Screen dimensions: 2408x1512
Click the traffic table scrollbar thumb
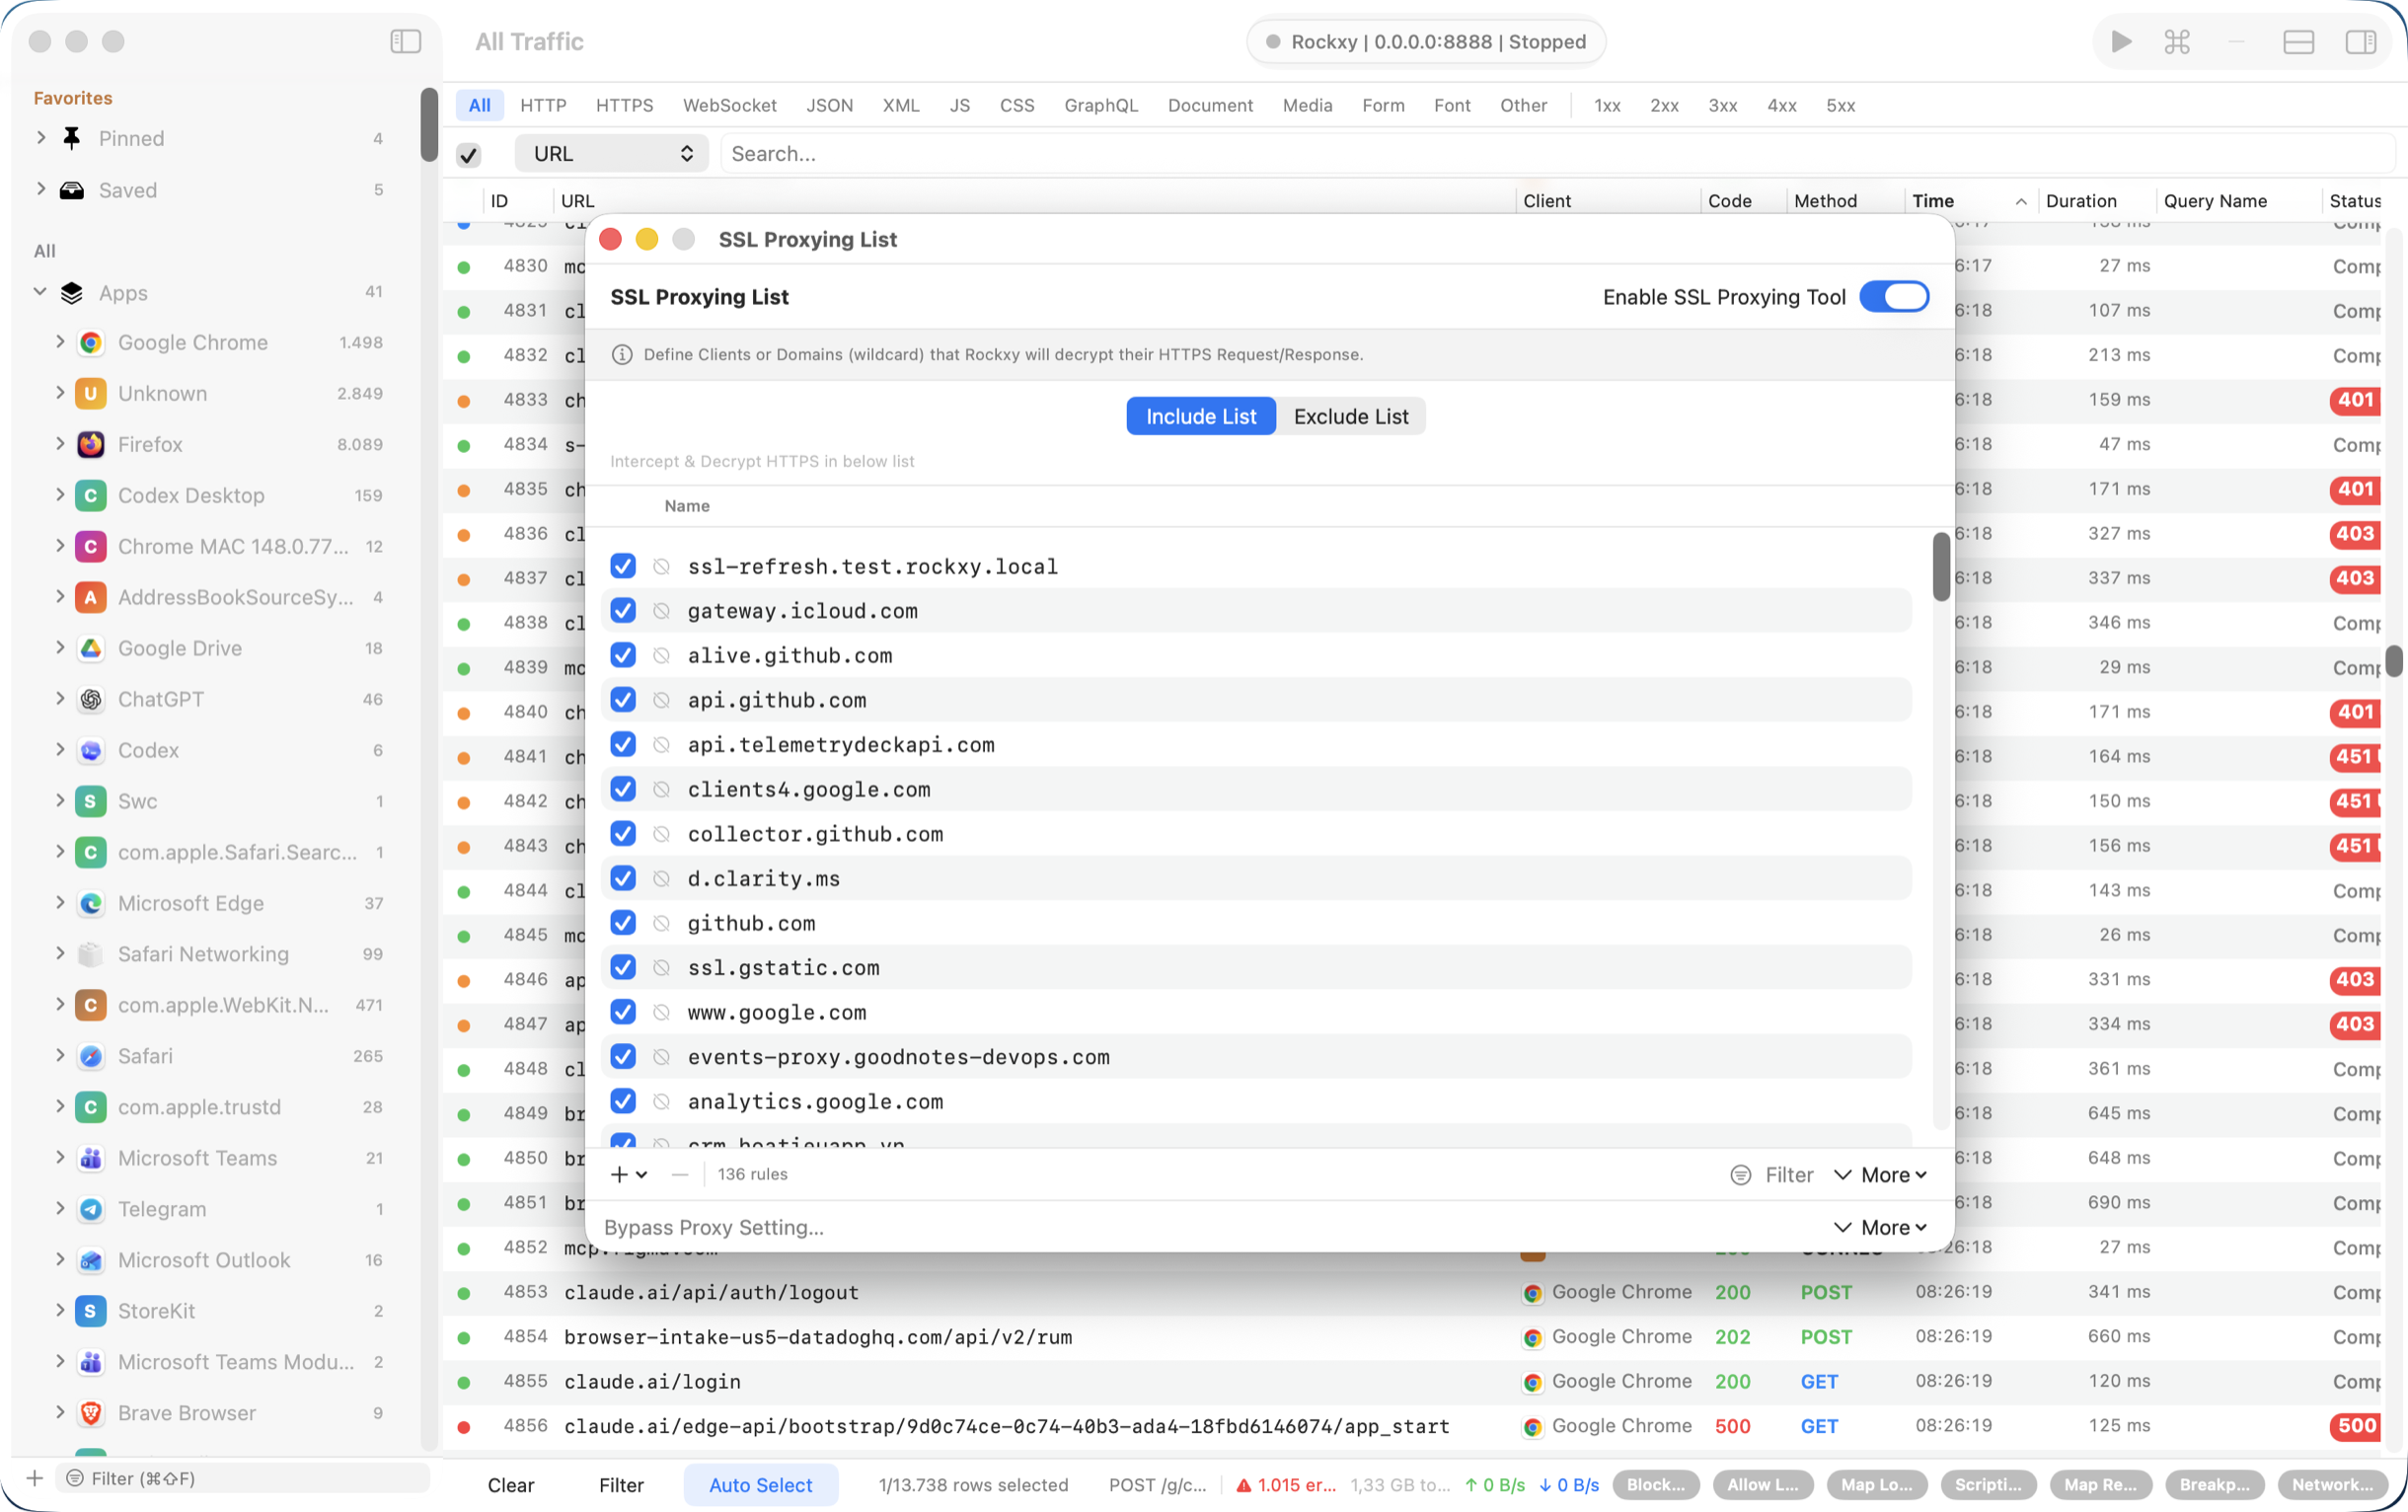pos(2393,662)
